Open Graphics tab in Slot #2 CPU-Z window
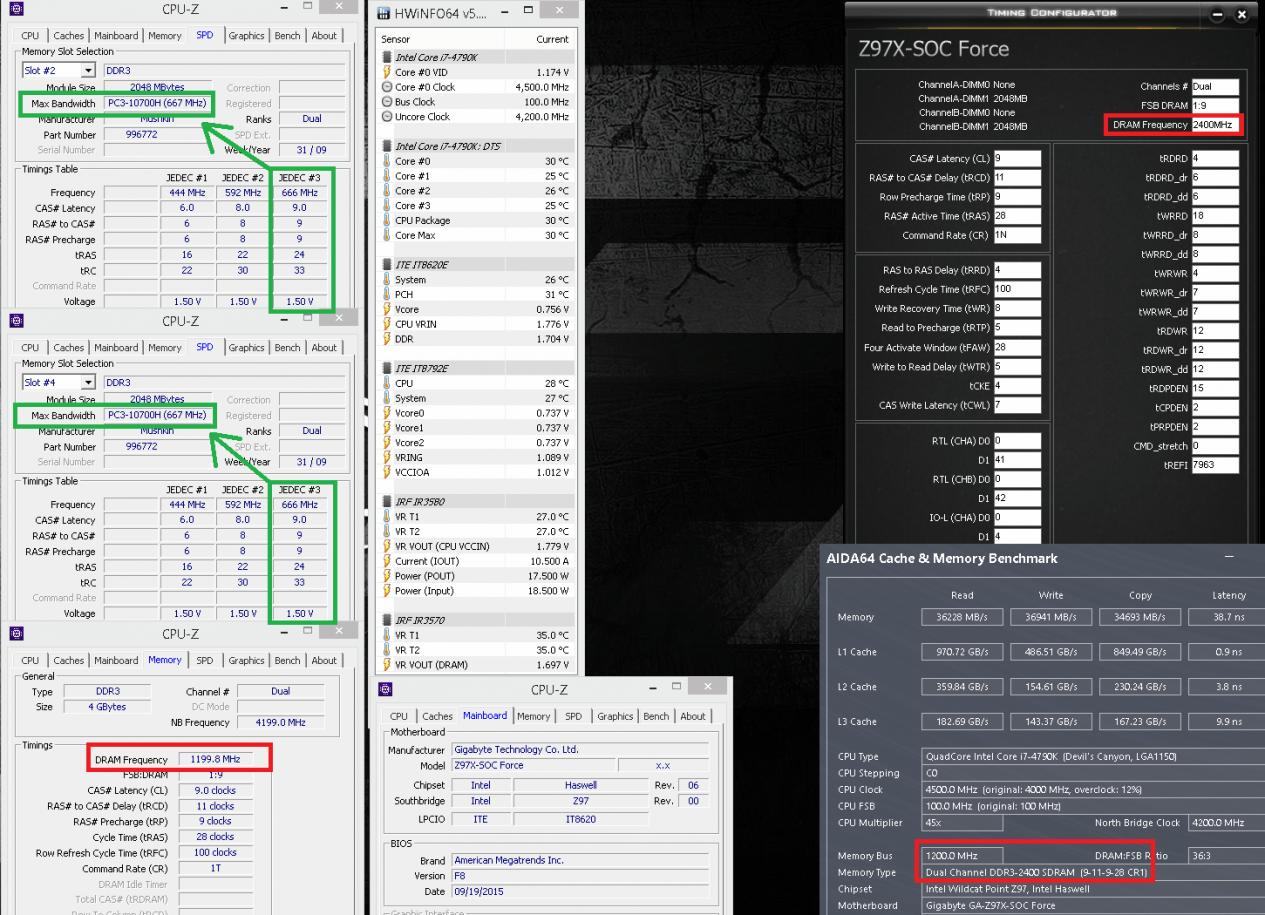 [246, 36]
